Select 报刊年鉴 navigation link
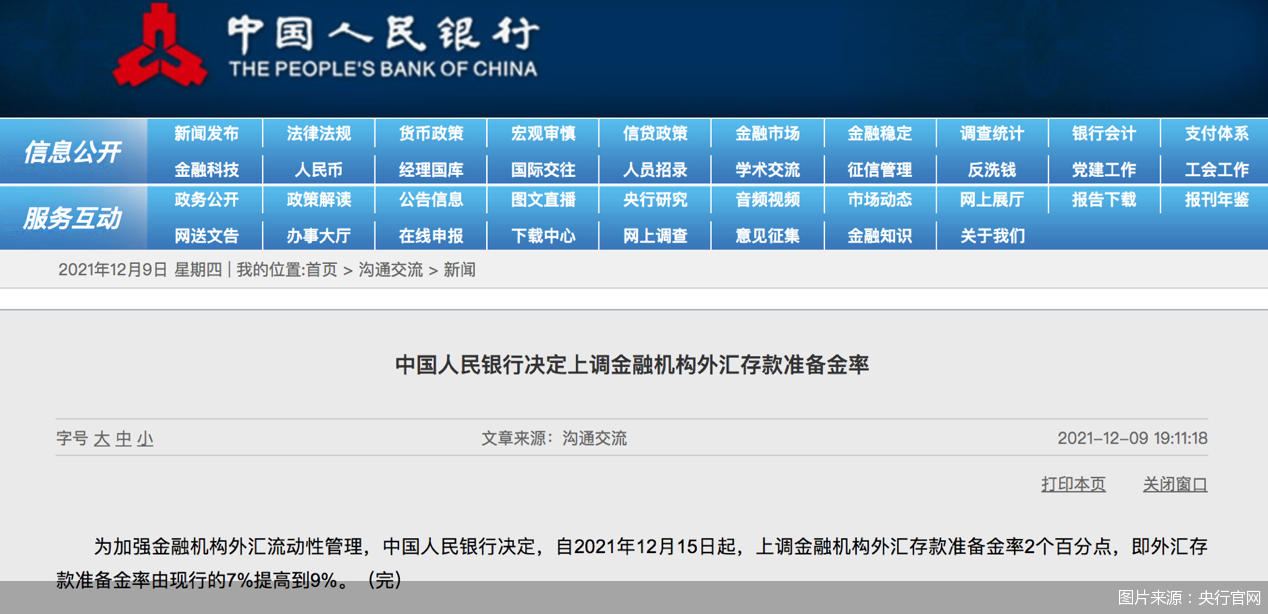This screenshot has width=1268, height=614. 1217,200
